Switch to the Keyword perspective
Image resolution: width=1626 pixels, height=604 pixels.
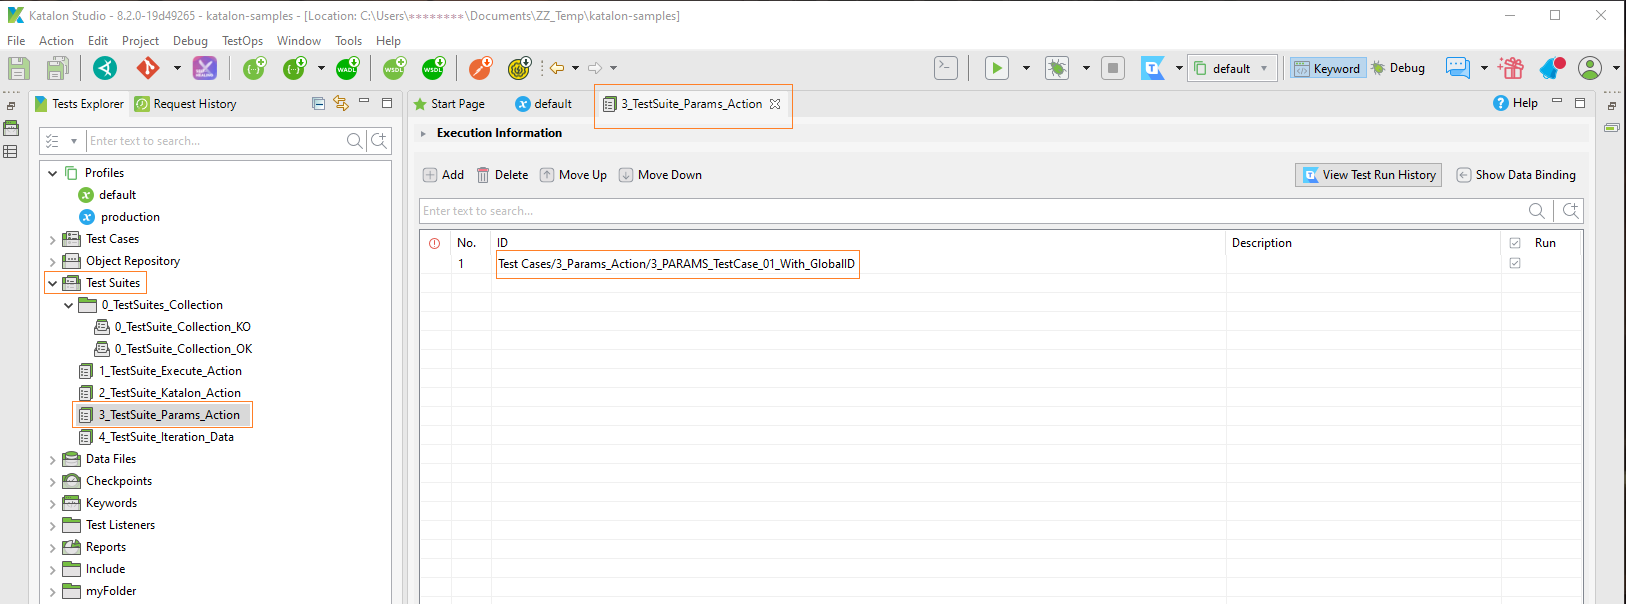pos(1327,68)
